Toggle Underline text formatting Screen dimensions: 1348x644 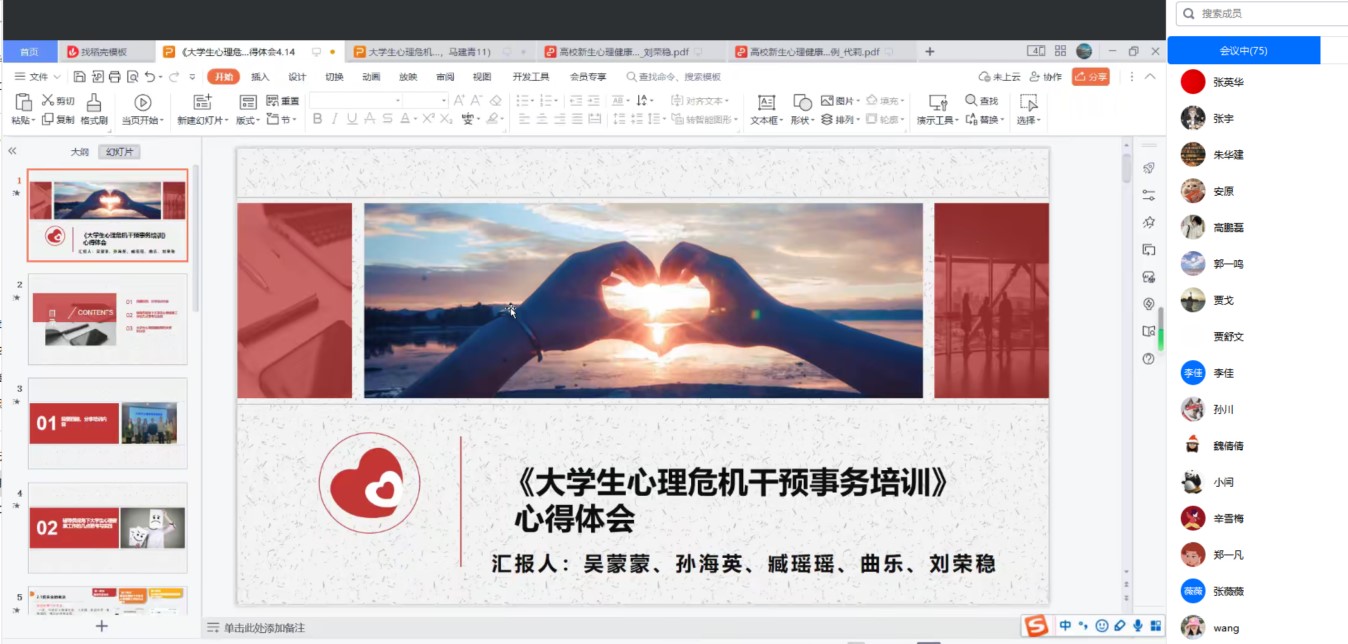(x=352, y=119)
